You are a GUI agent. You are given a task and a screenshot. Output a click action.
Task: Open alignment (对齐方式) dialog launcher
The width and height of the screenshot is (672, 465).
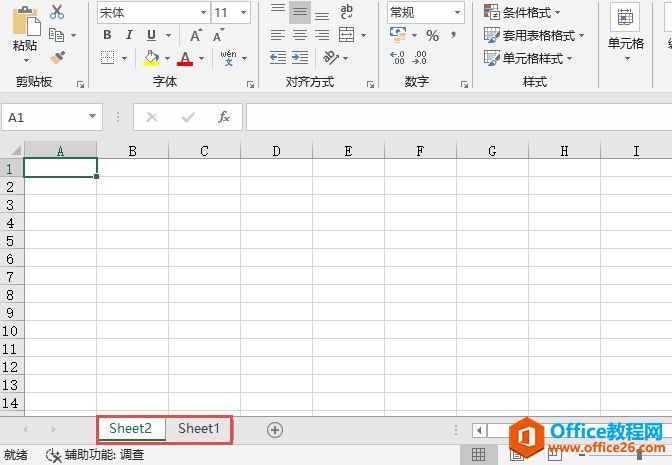pos(370,84)
